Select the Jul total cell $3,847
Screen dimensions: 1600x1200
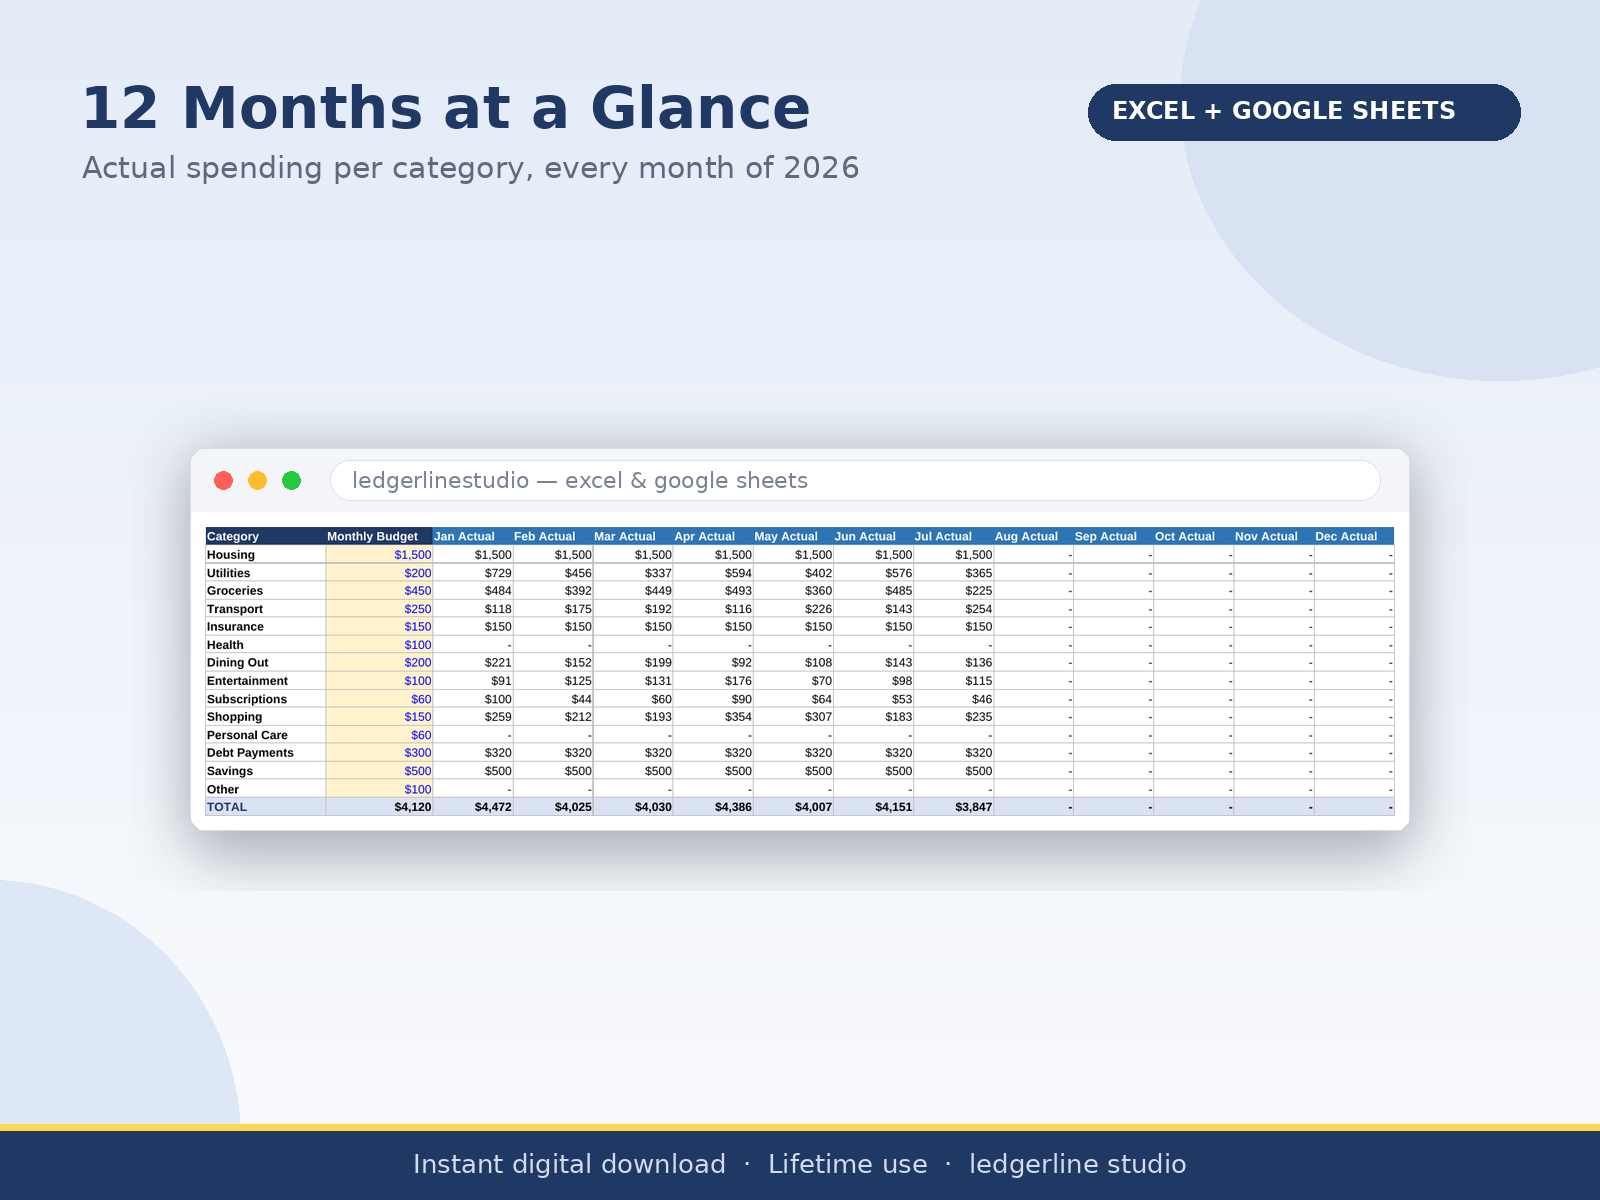(x=953, y=807)
